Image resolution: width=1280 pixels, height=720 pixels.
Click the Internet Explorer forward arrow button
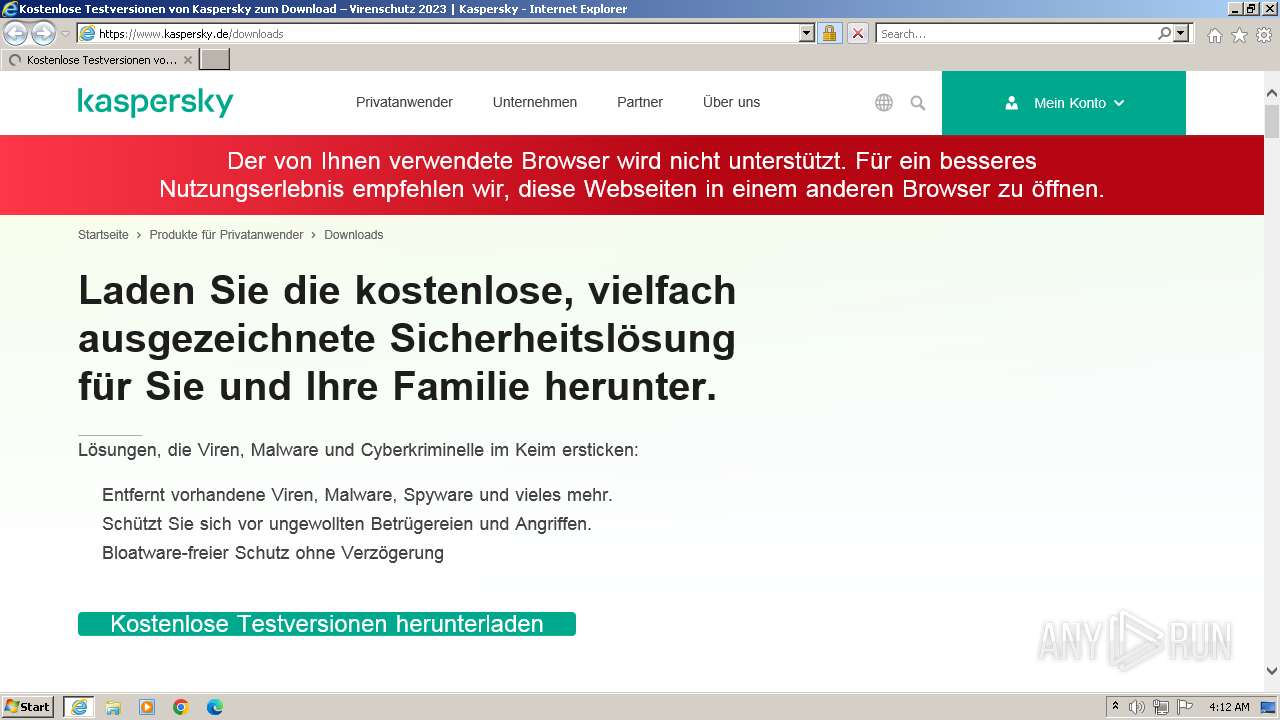point(43,33)
